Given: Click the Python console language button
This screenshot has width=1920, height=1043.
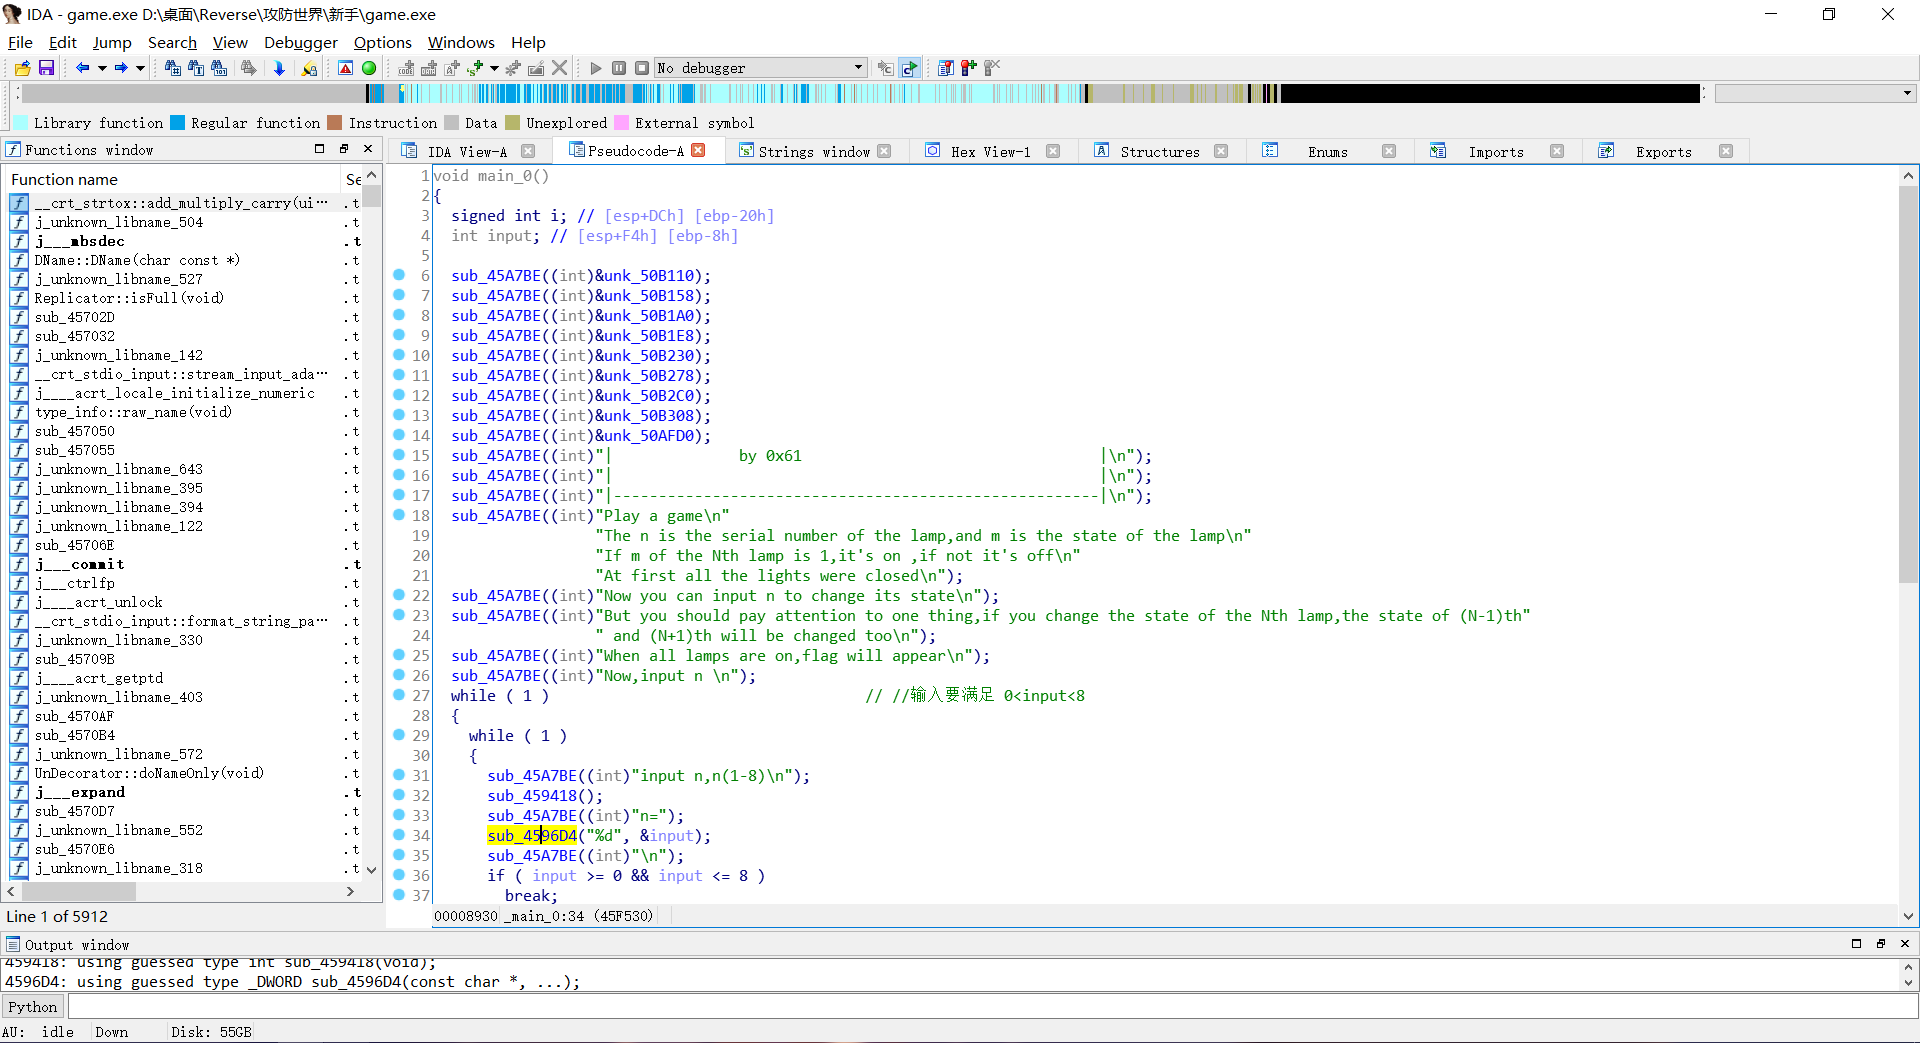Looking at the screenshot, I should tap(33, 1007).
